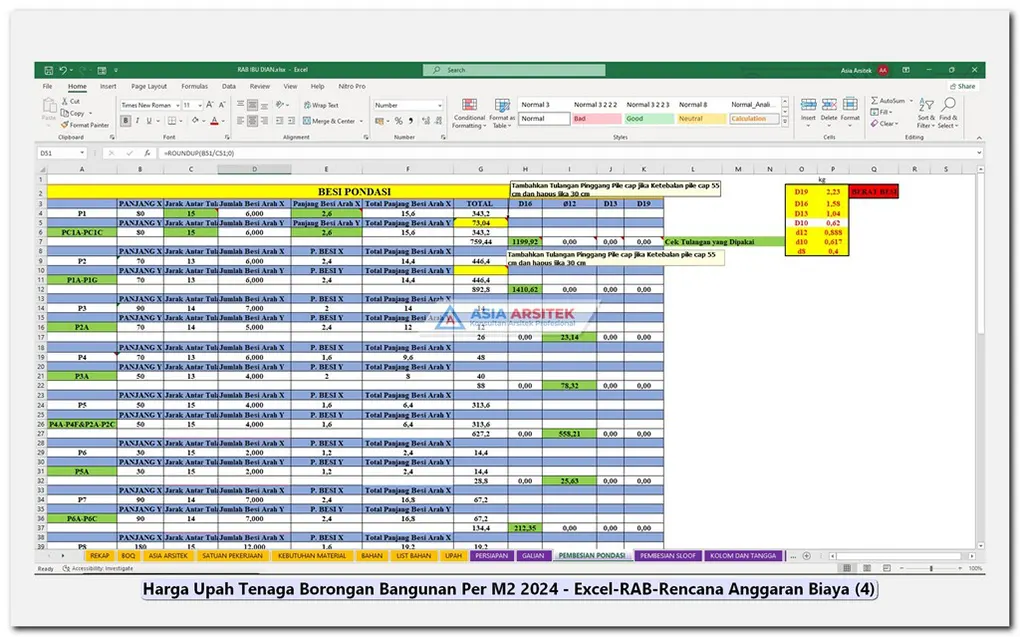Apply the Good cell style
This screenshot has height=637, width=1020.
pos(649,118)
